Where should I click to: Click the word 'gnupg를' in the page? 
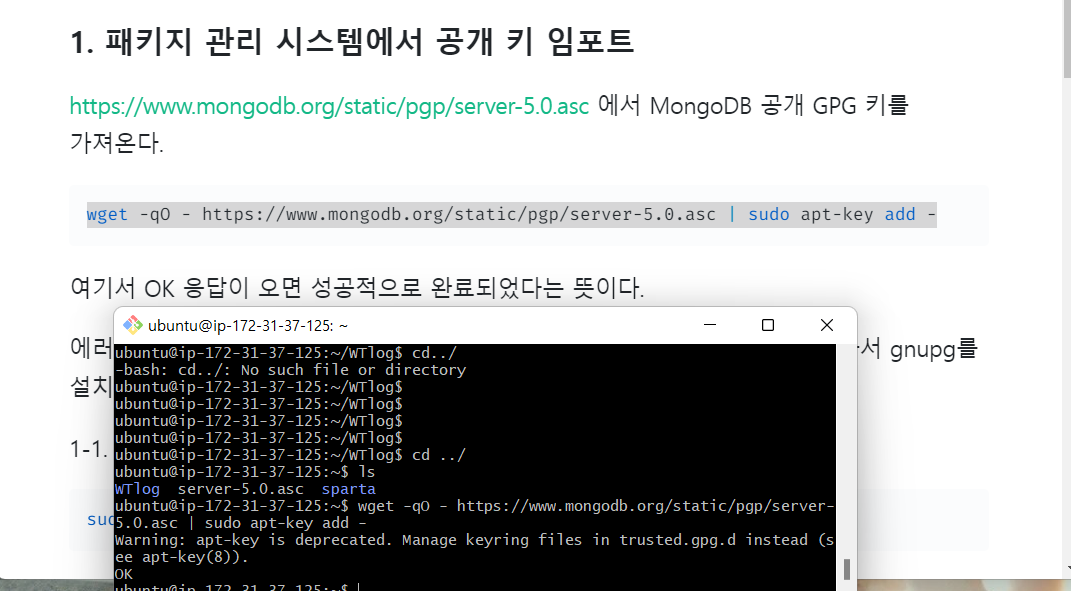pos(934,349)
